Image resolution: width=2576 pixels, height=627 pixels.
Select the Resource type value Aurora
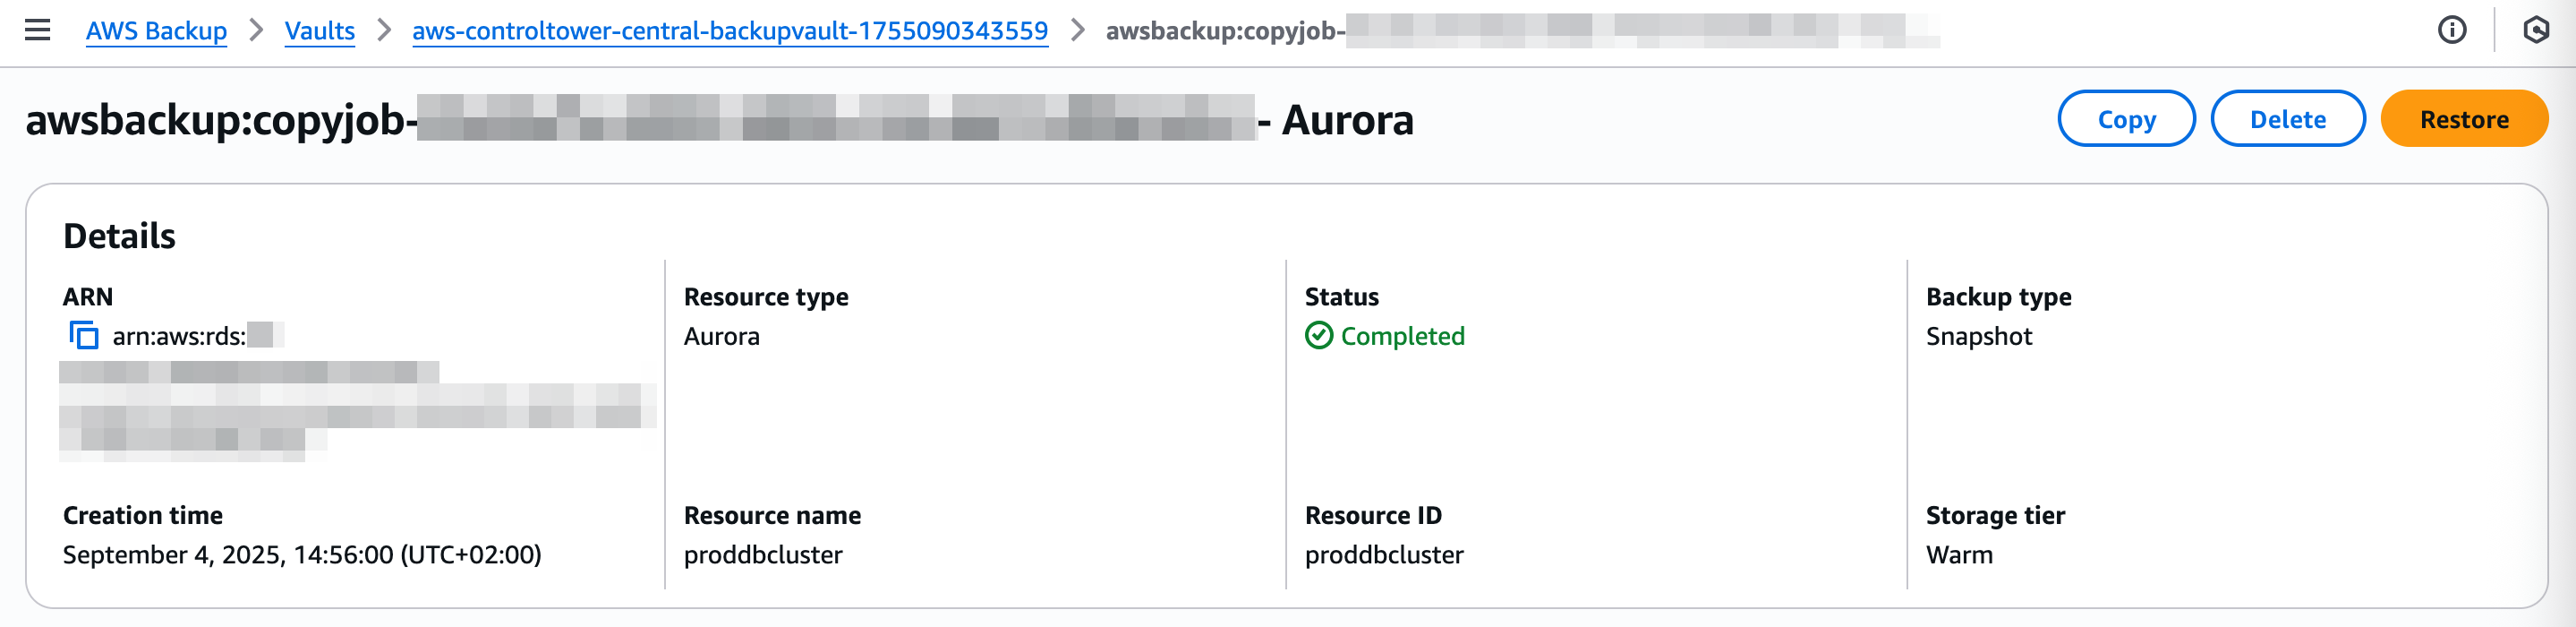[721, 336]
